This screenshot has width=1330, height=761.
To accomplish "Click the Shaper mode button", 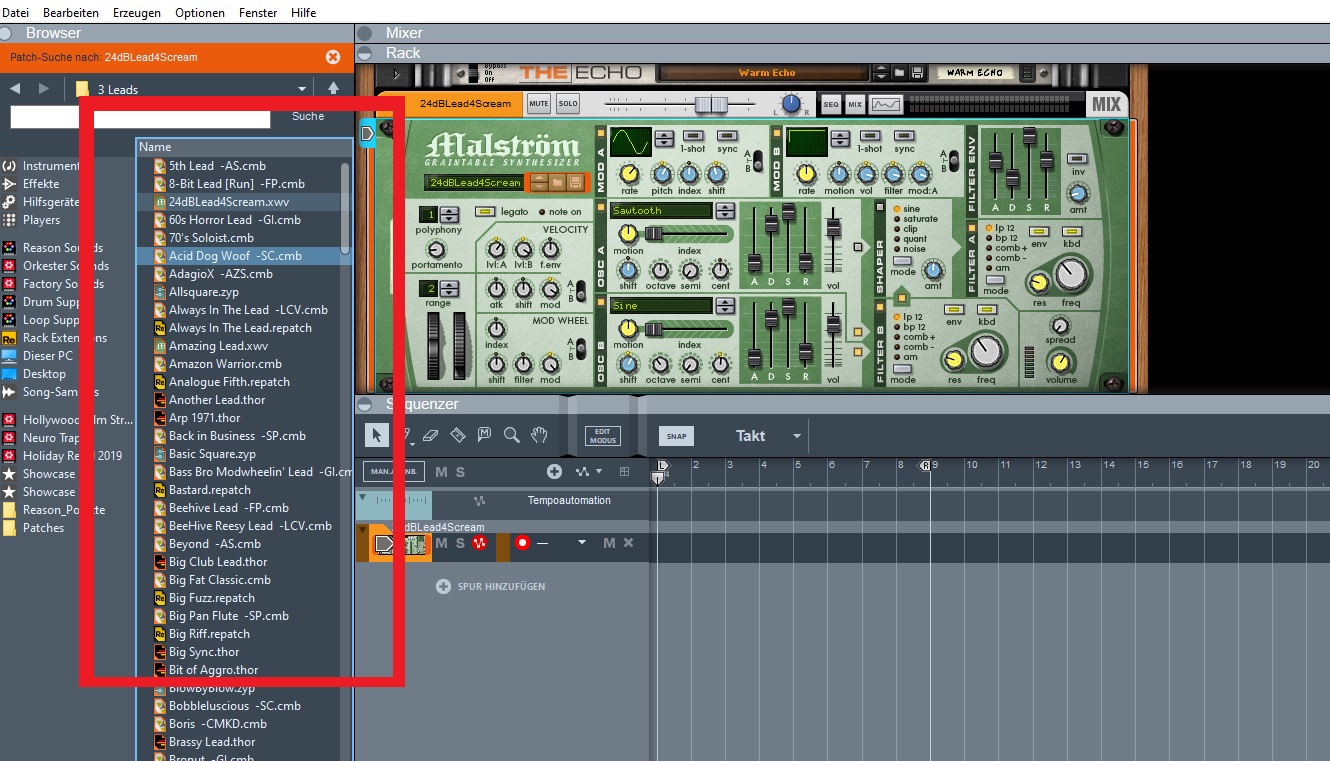I will pyautogui.click(x=903, y=260).
